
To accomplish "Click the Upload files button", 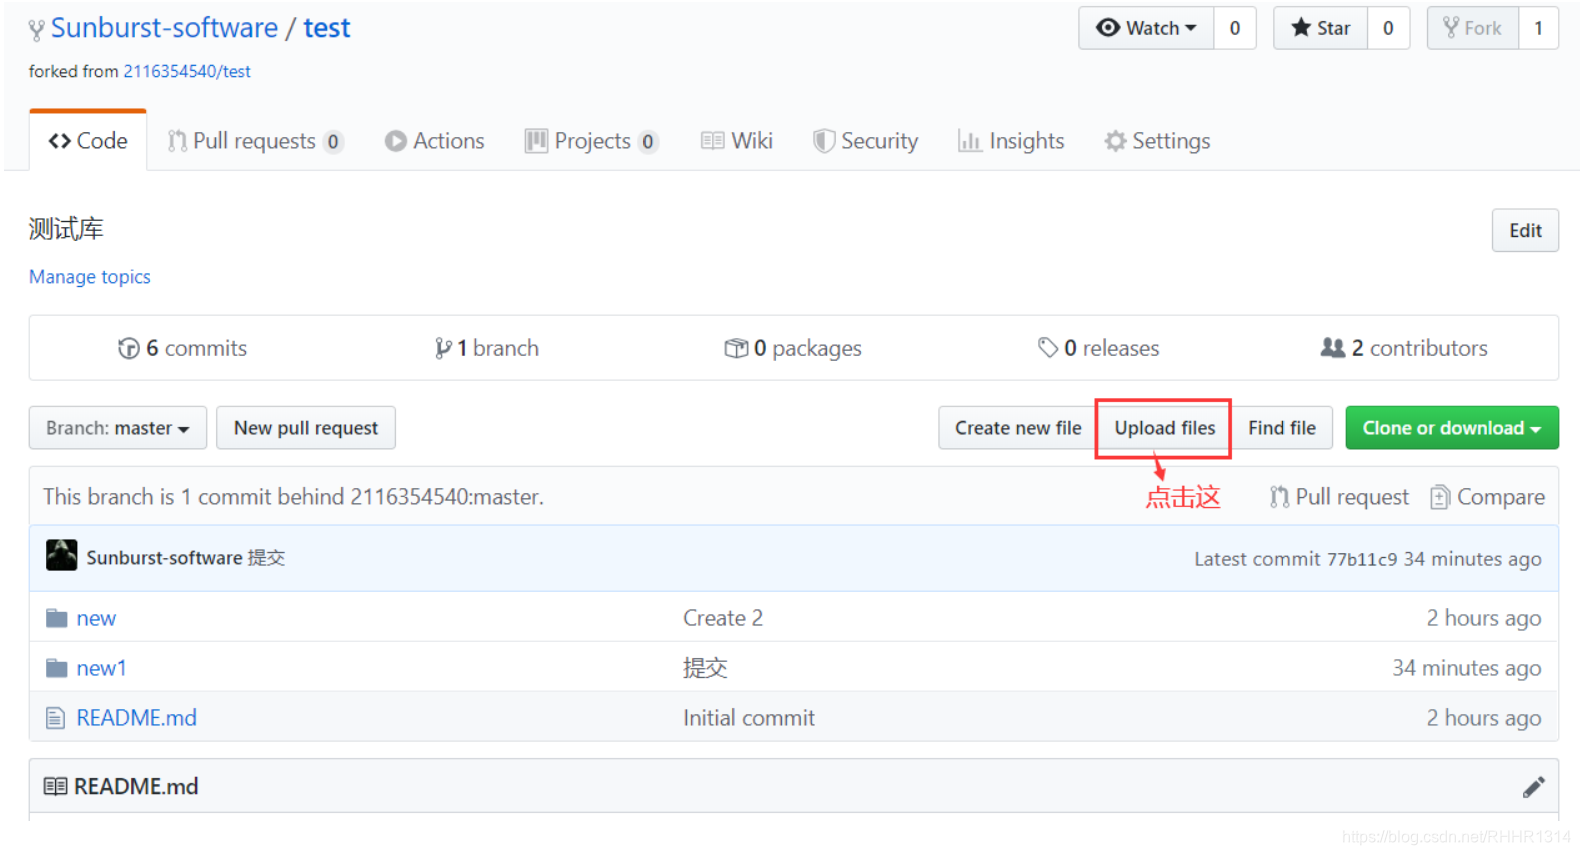I will [x=1165, y=428].
